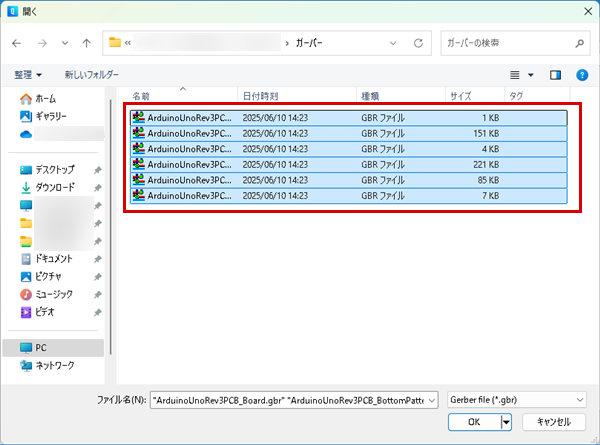
Task: Sort by 名前 column header
Action: tap(141, 96)
